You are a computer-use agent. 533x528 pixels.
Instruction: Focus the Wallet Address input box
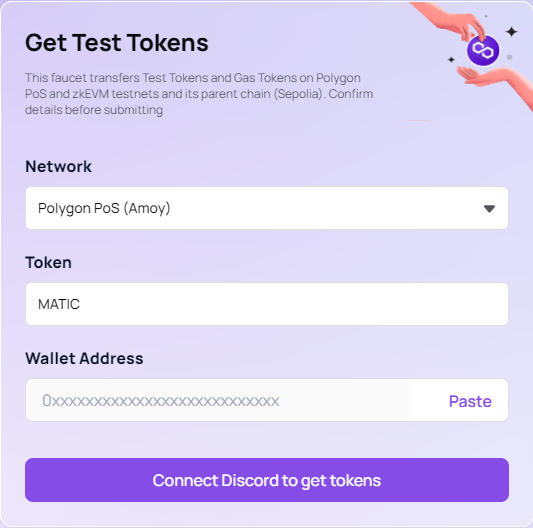click(219, 400)
